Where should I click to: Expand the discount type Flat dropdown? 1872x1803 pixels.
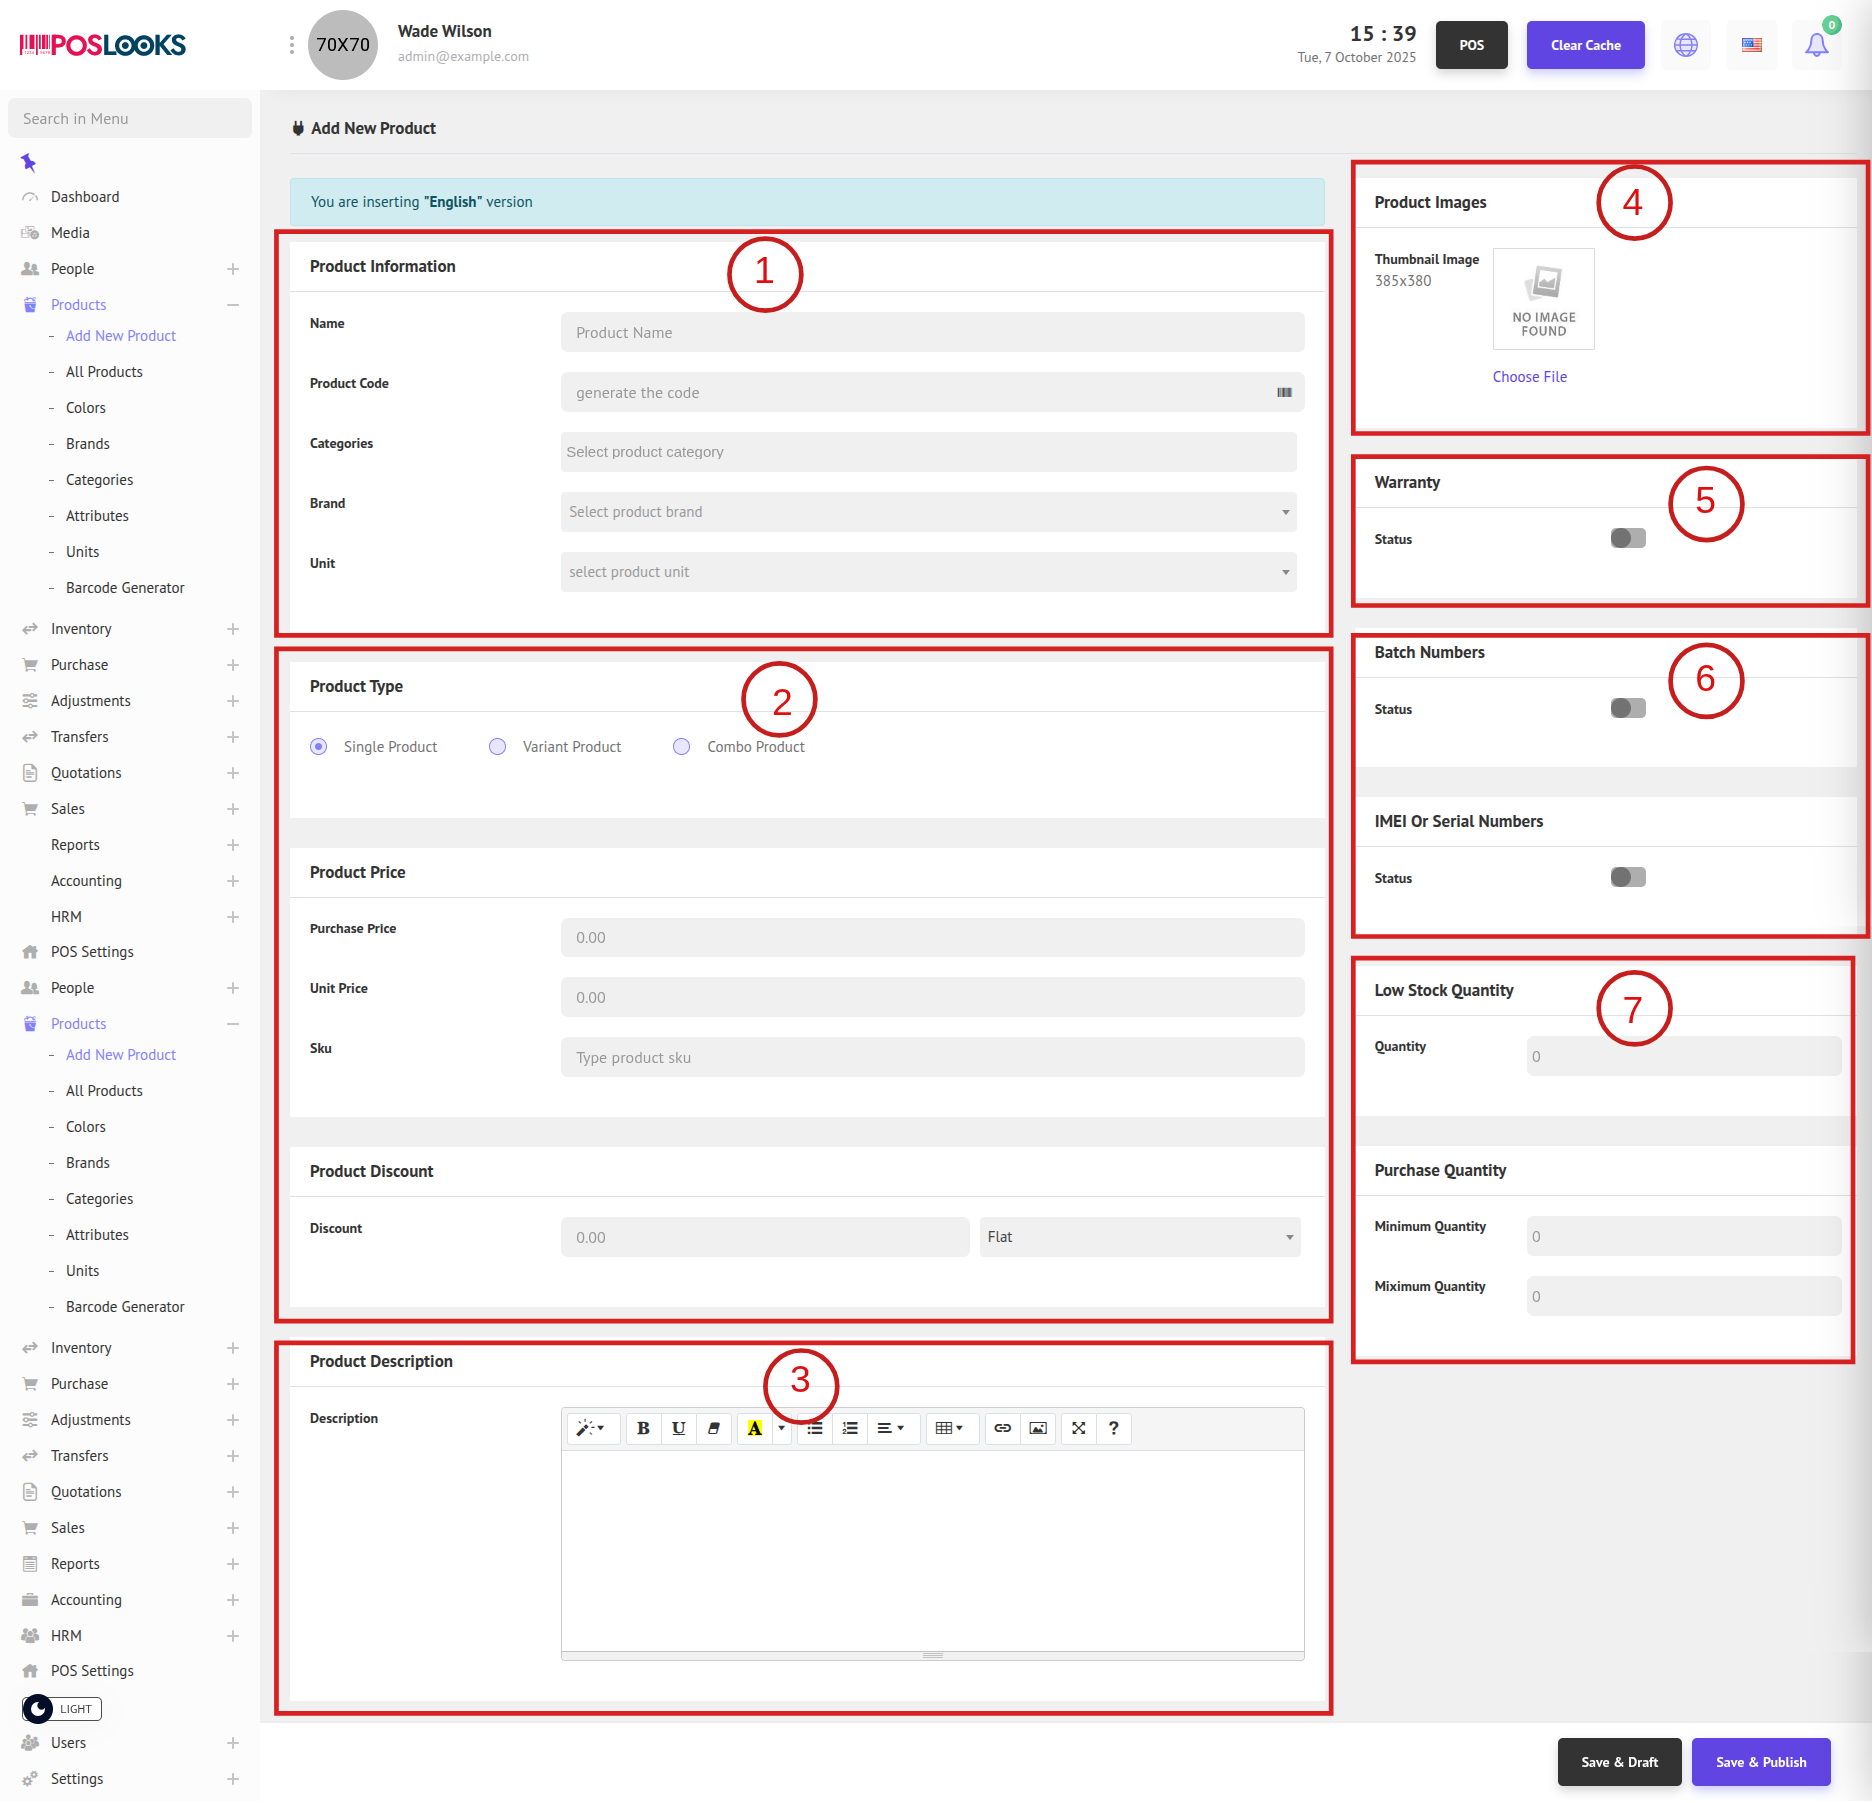(x=1140, y=1237)
